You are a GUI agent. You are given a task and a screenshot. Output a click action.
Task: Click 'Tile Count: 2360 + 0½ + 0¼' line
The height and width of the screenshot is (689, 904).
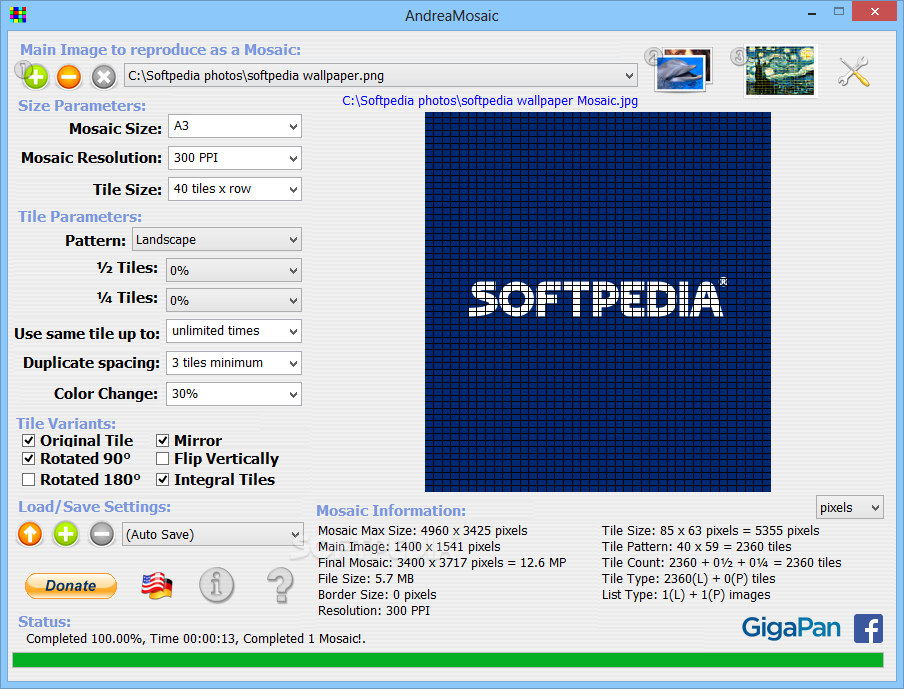[x=721, y=563]
